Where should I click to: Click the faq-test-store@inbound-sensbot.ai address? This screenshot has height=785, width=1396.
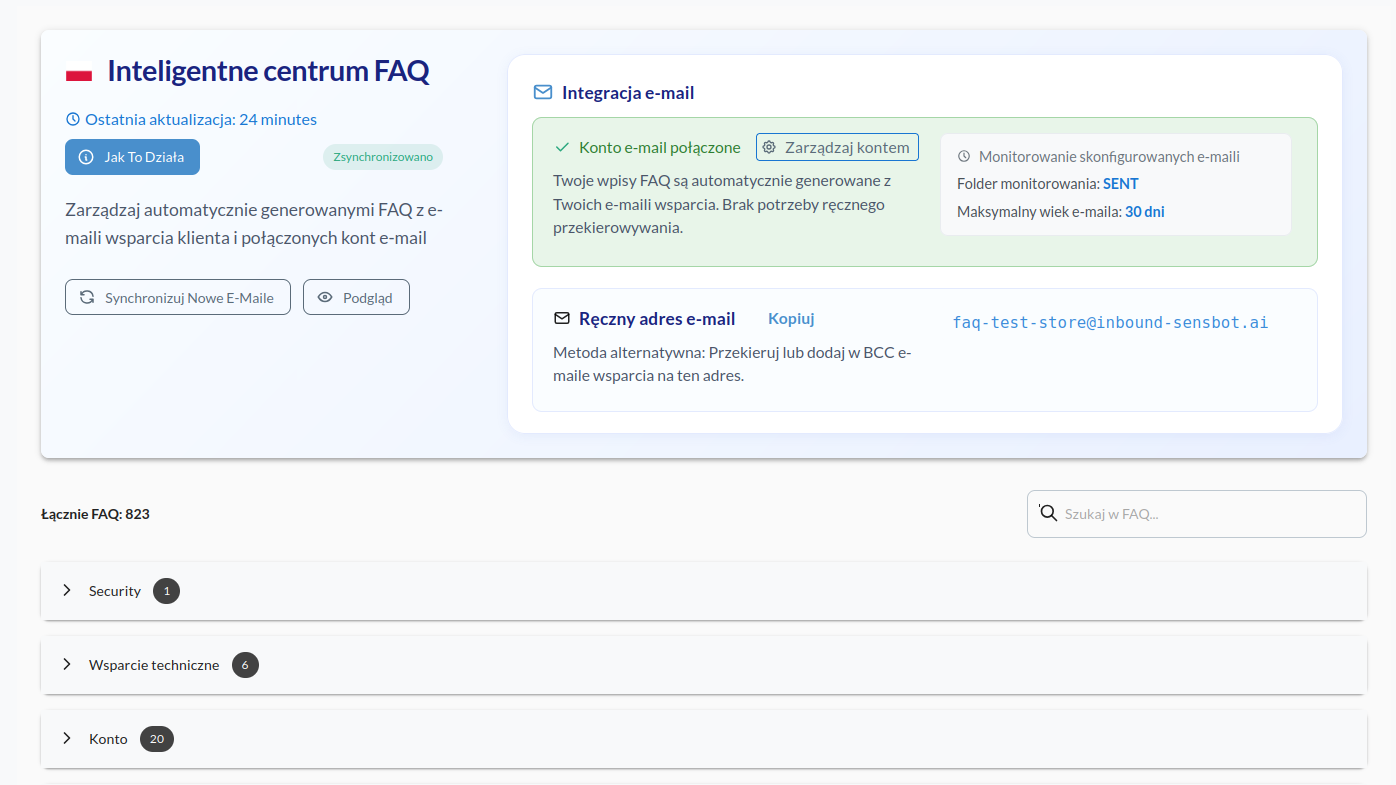click(1110, 322)
